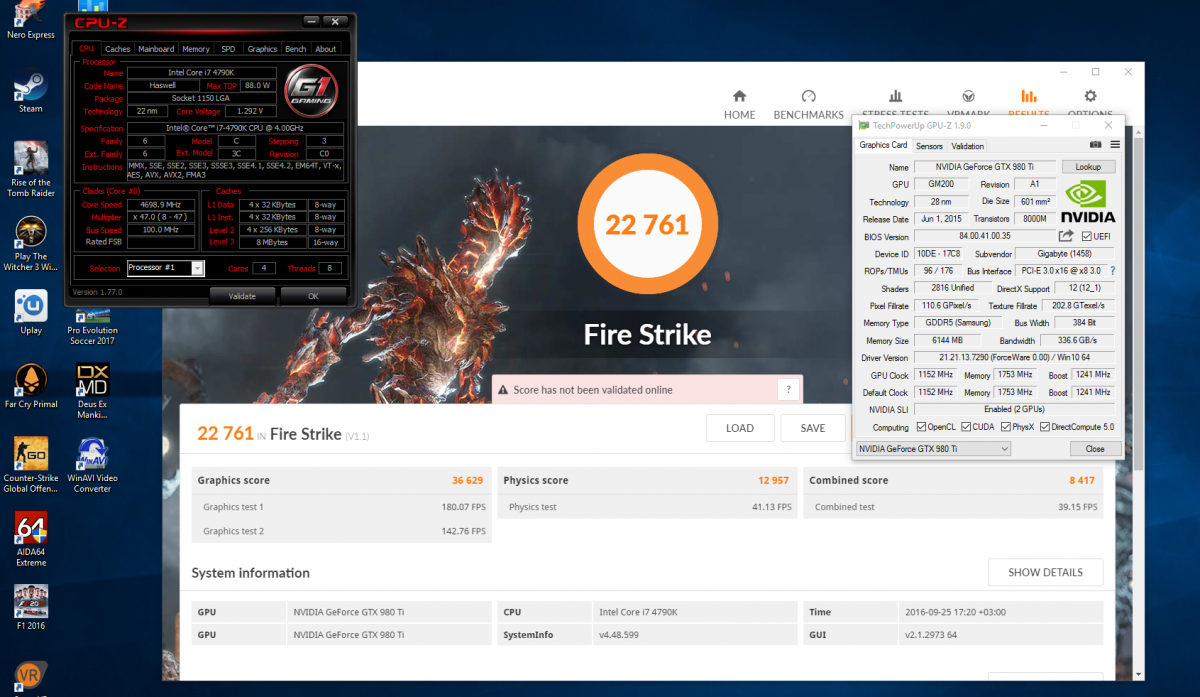Launch AIDA64 Extreme shortcut

point(31,539)
